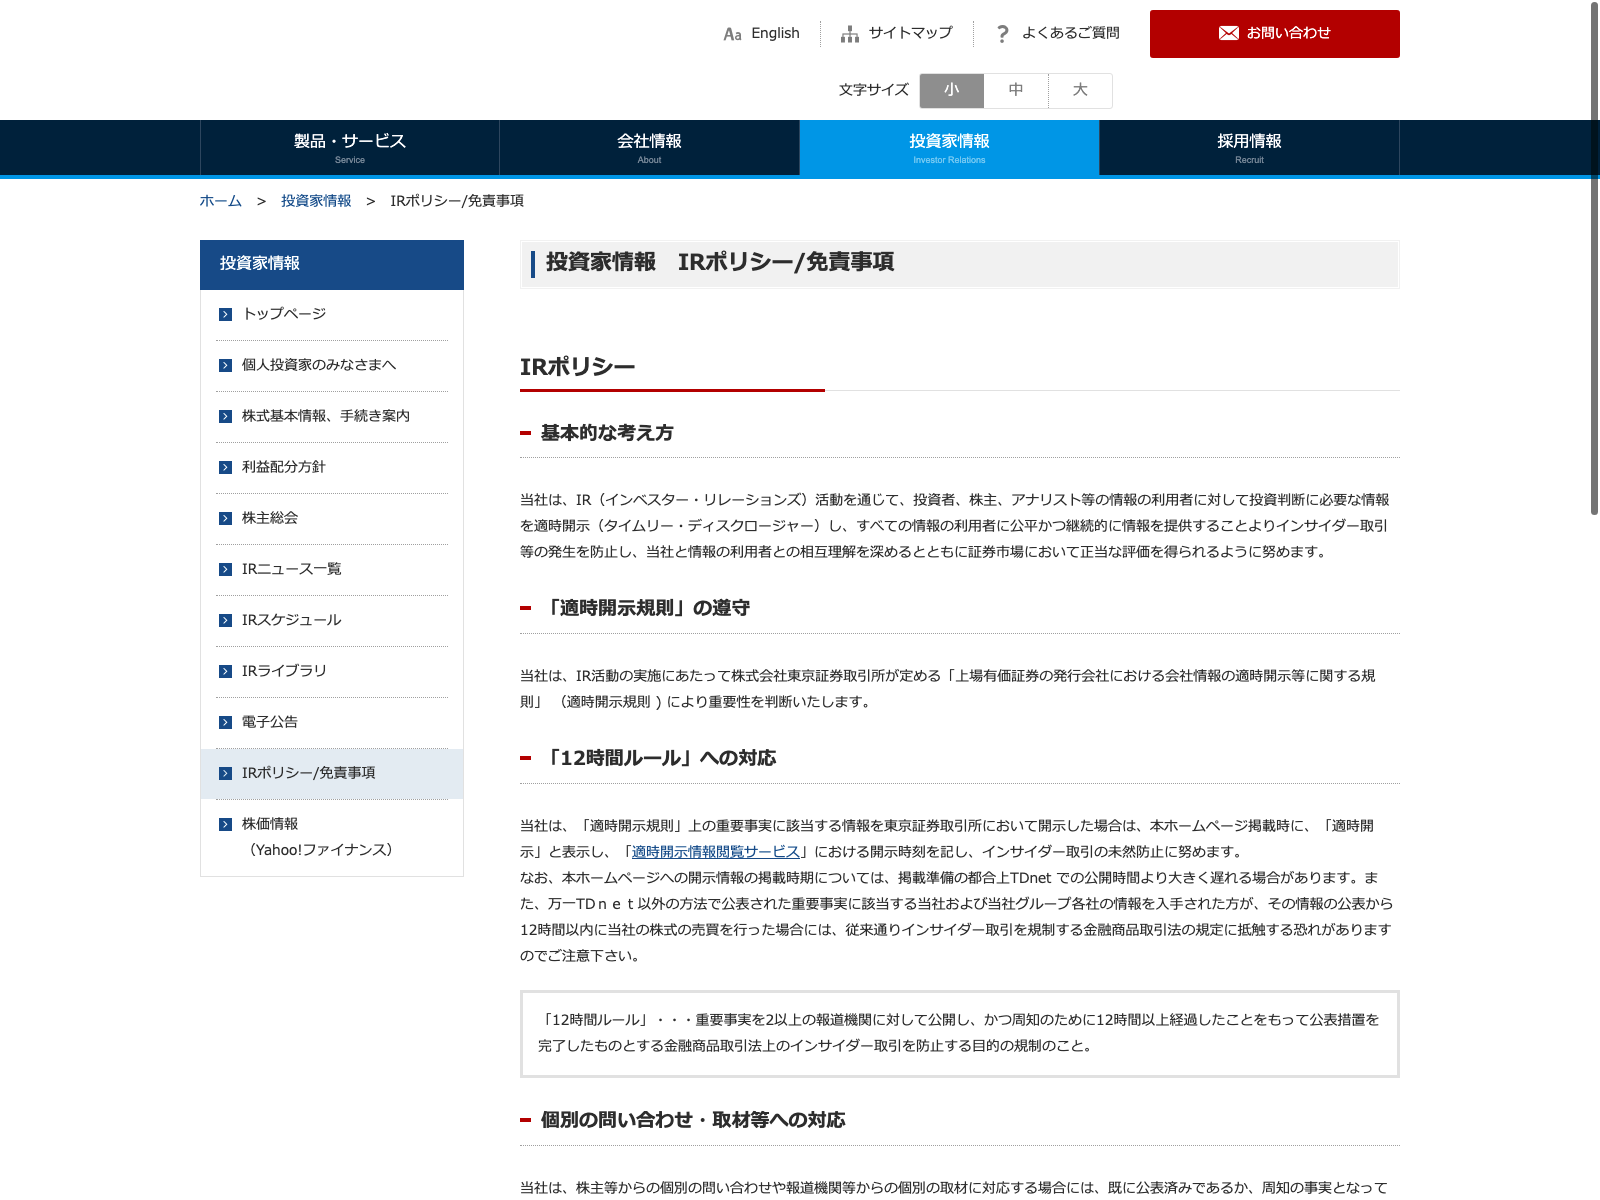Go to ホーム via breadcrumb
The width and height of the screenshot is (1600, 1200).
[x=221, y=201]
